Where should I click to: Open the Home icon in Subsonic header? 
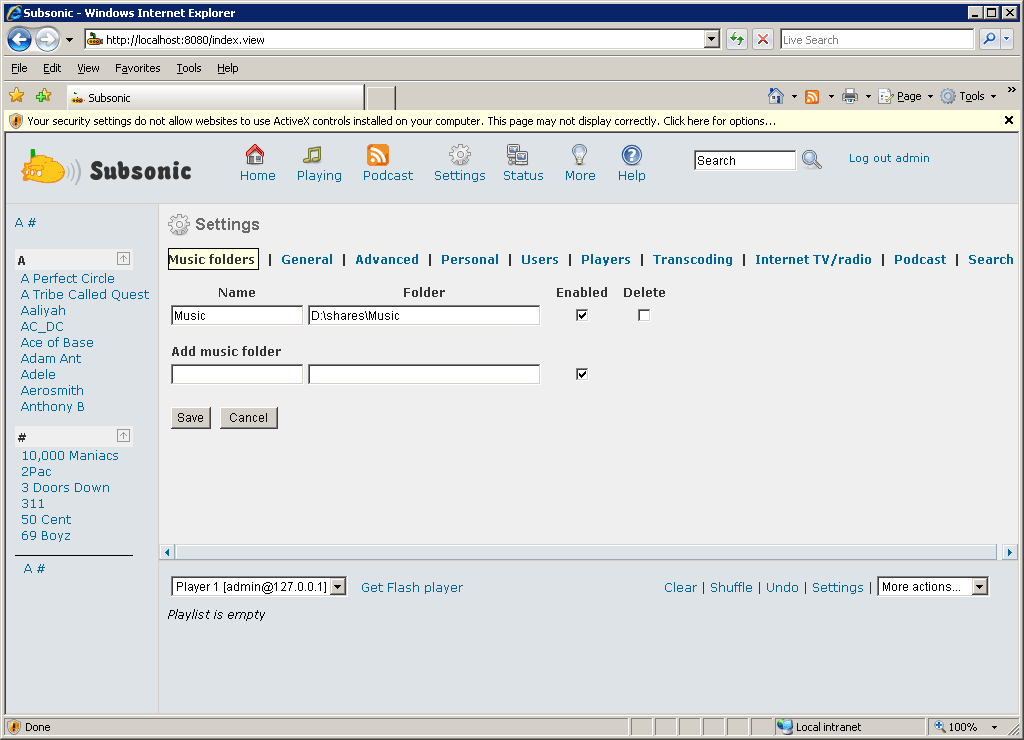coord(255,155)
